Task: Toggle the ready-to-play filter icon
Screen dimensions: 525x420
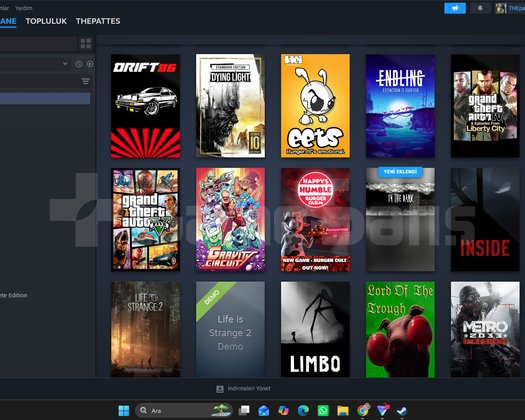Action: point(90,64)
